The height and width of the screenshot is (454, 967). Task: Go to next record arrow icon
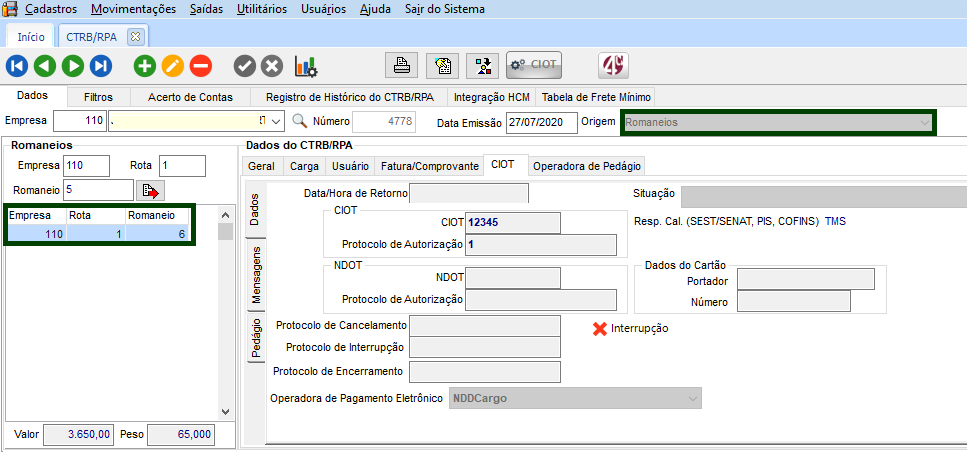click(73, 65)
